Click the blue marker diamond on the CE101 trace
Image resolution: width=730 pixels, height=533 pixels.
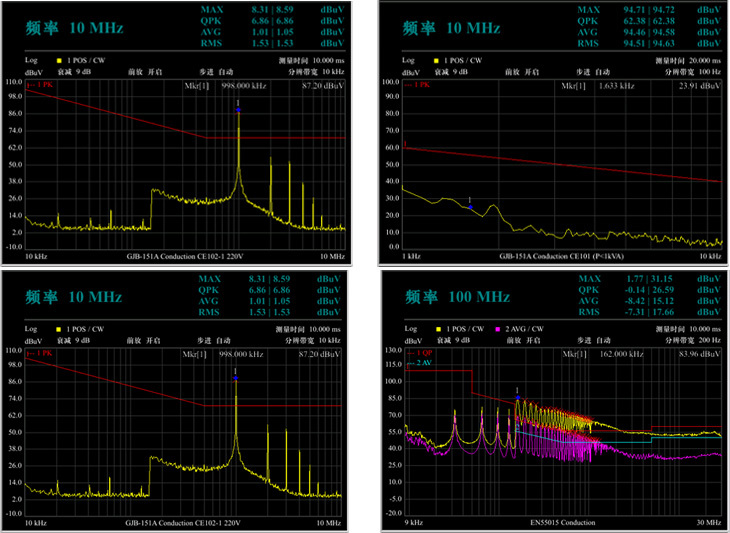coord(470,206)
